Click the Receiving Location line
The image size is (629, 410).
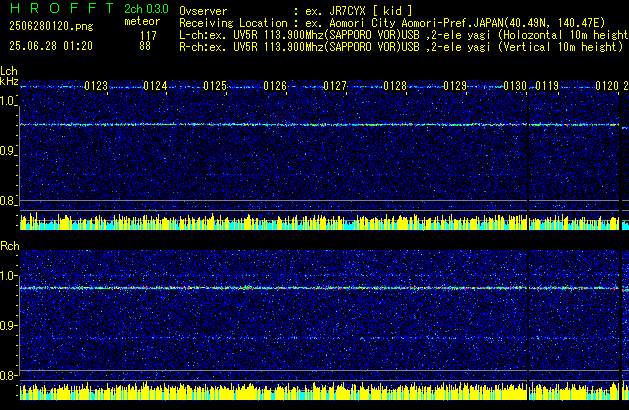coord(392,23)
